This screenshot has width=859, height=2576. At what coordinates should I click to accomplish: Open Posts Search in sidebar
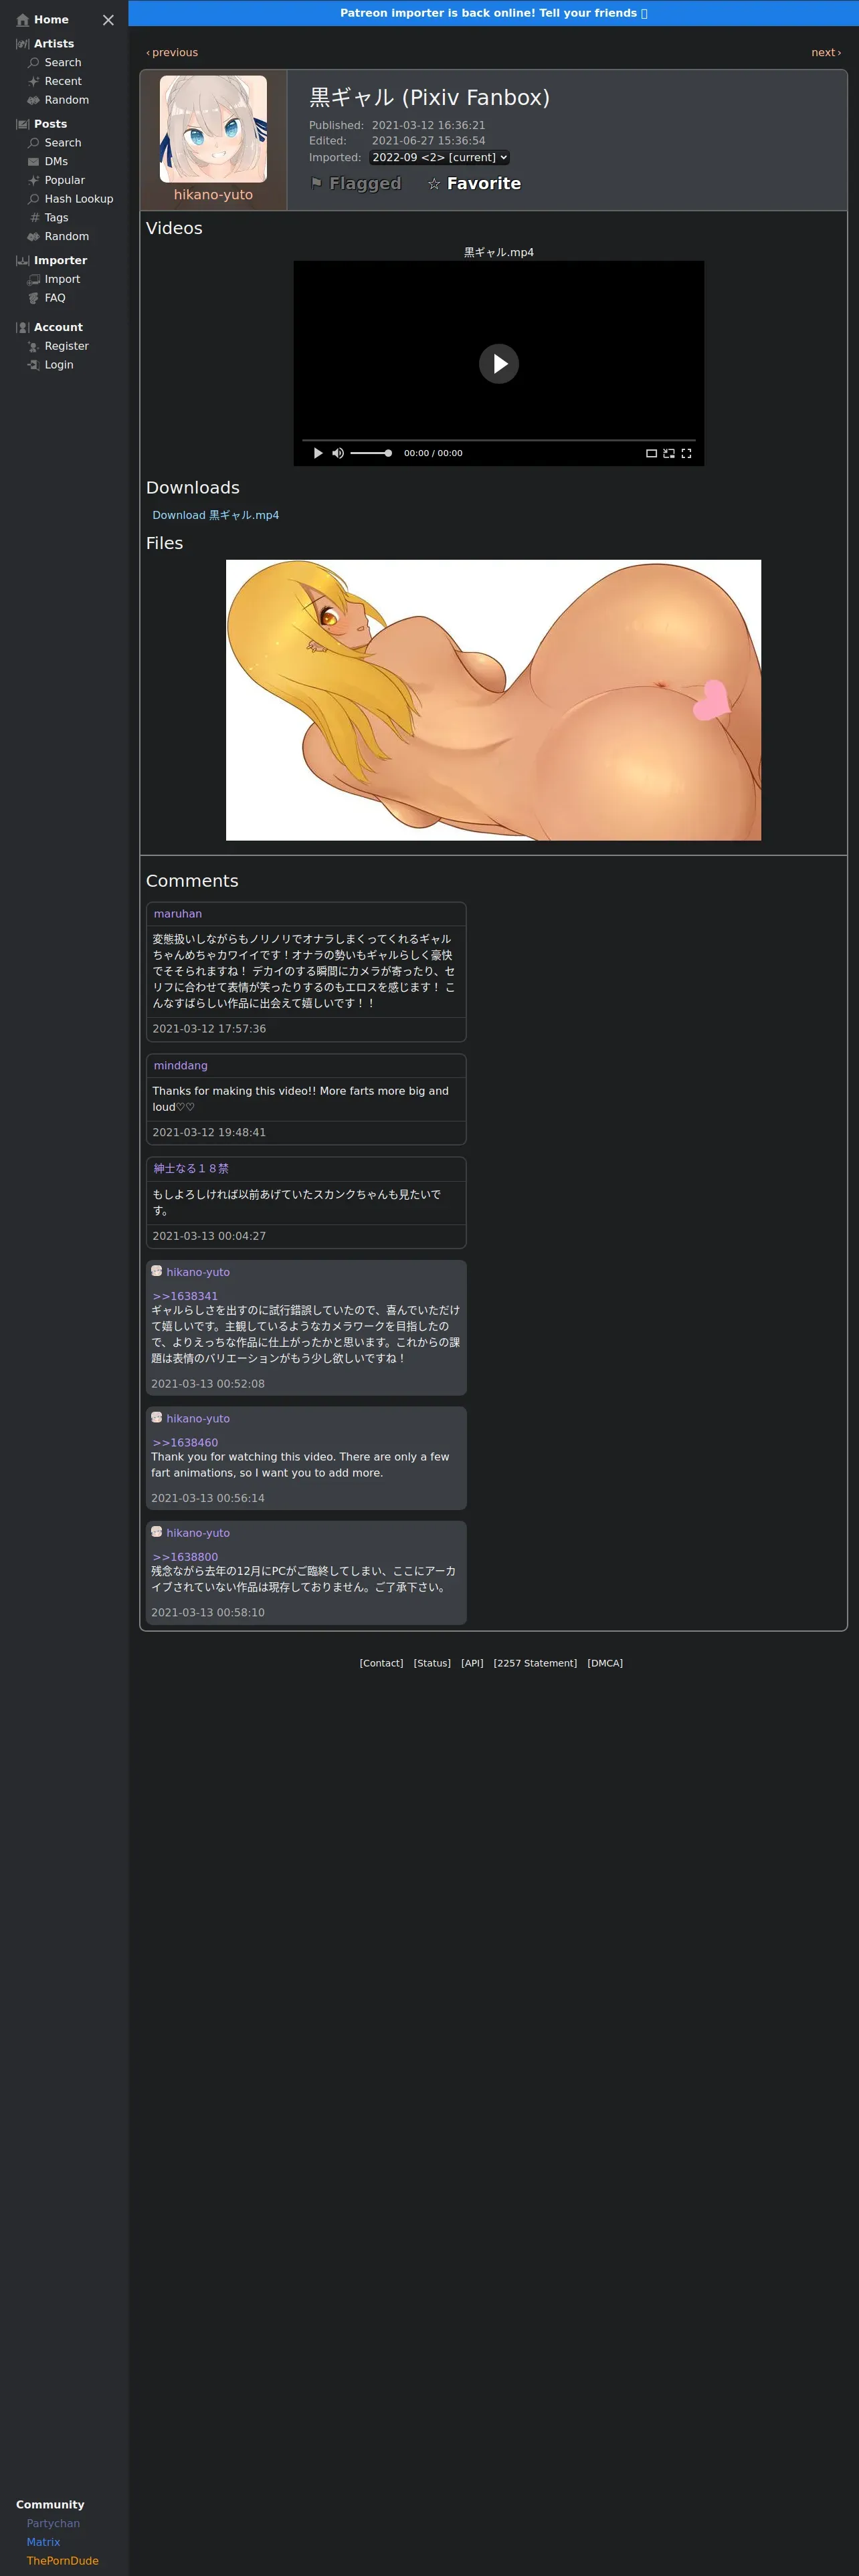[54, 143]
